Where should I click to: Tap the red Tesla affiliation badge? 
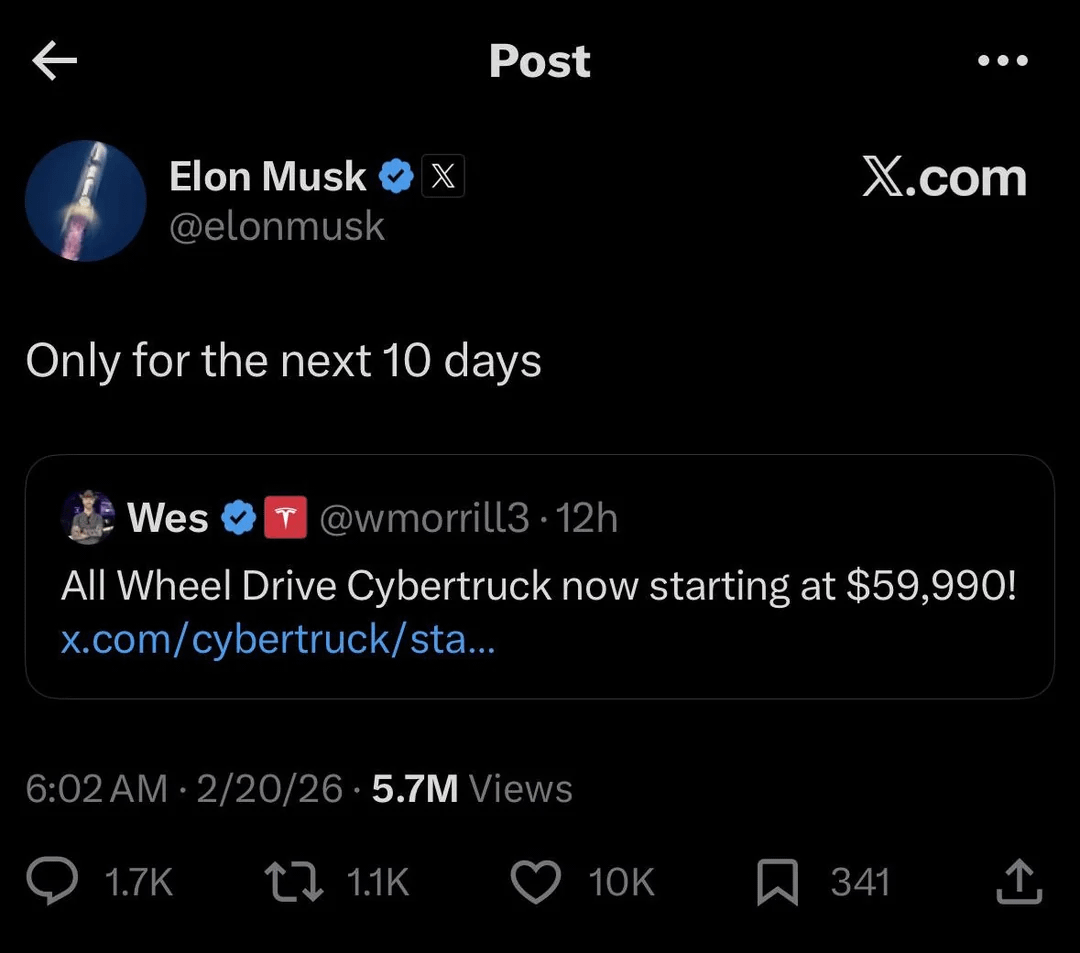285,519
